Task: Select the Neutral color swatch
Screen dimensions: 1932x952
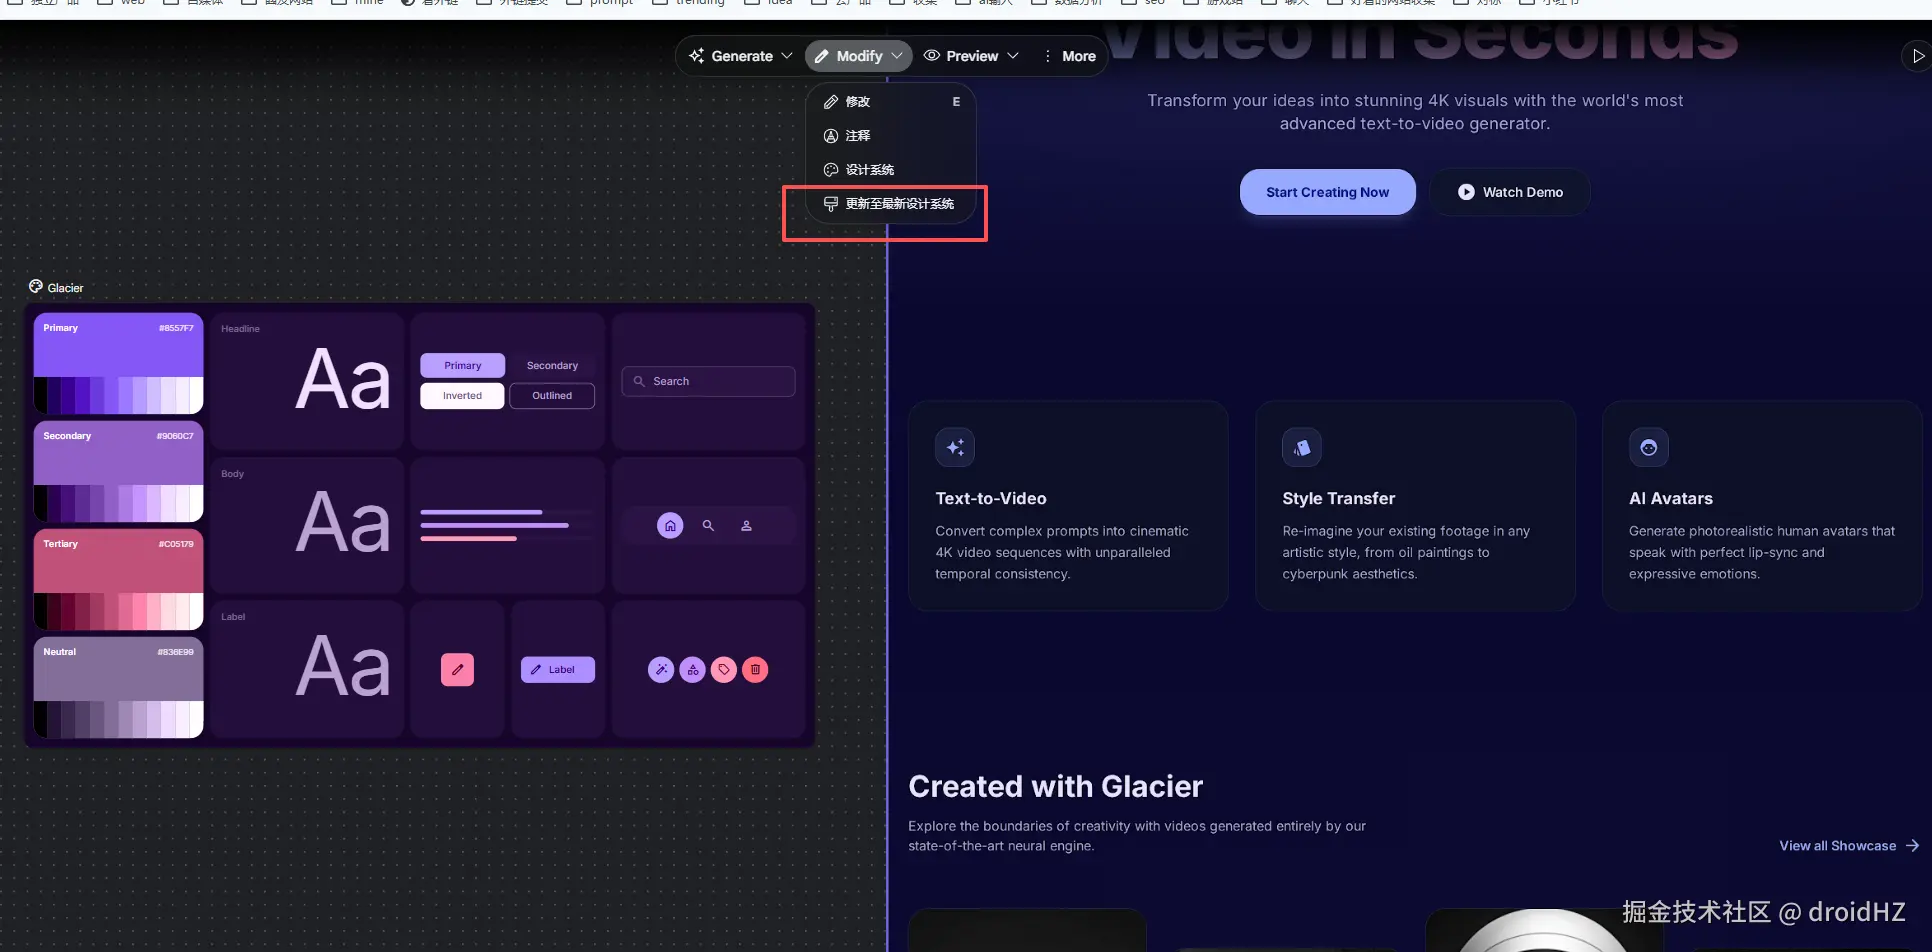Action: [x=119, y=687]
